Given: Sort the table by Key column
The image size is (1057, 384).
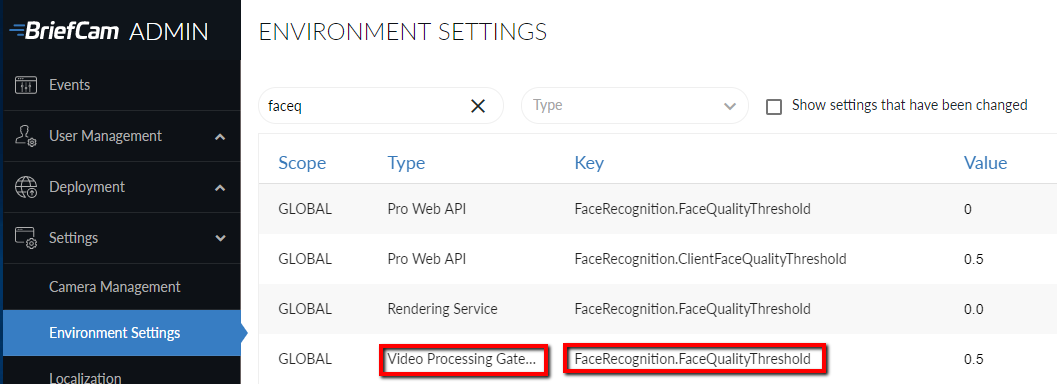Looking at the screenshot, I should tap(588, 163).
